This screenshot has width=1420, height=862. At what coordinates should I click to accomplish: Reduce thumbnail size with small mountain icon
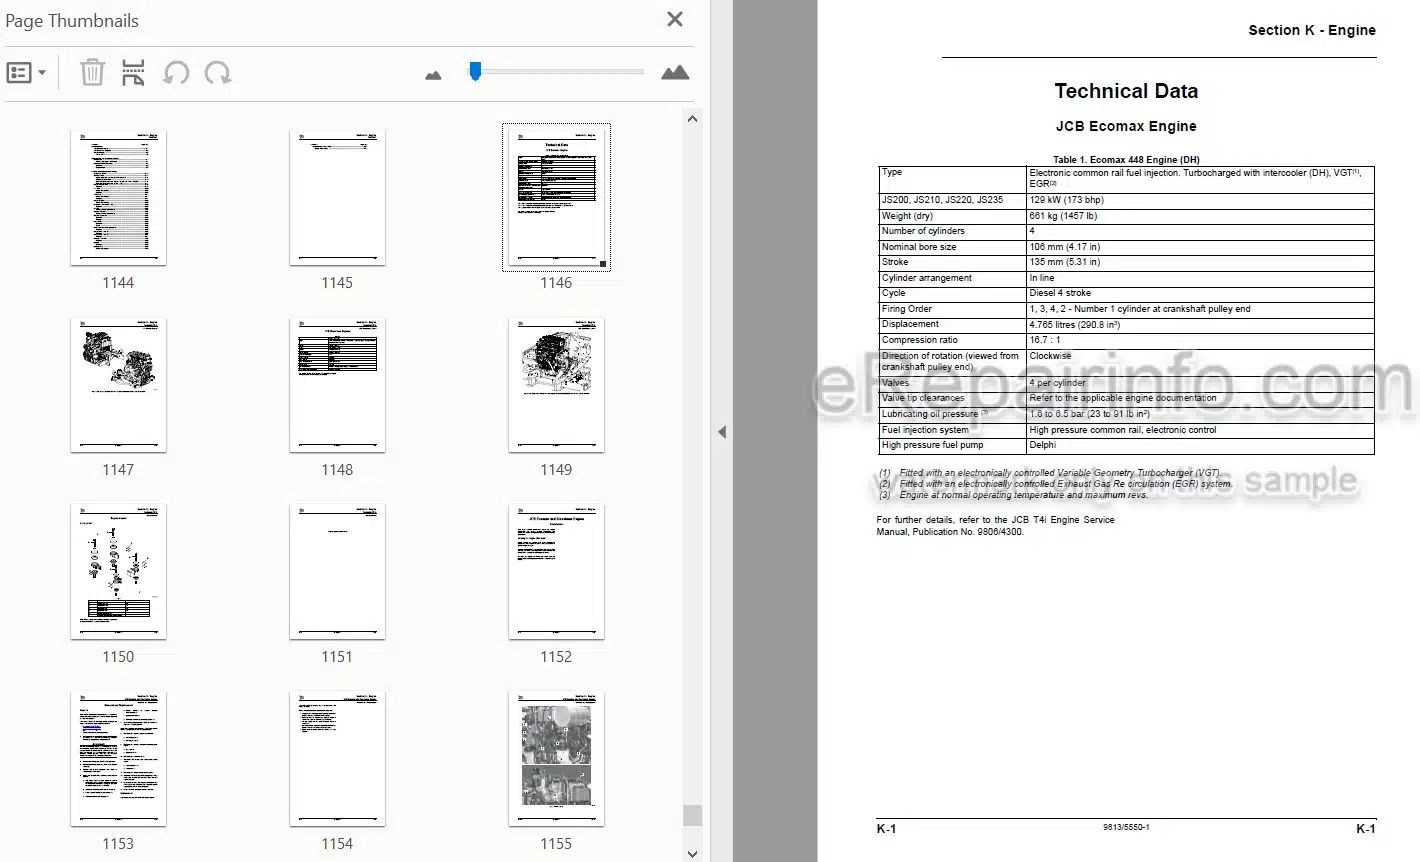pos(433,75)
